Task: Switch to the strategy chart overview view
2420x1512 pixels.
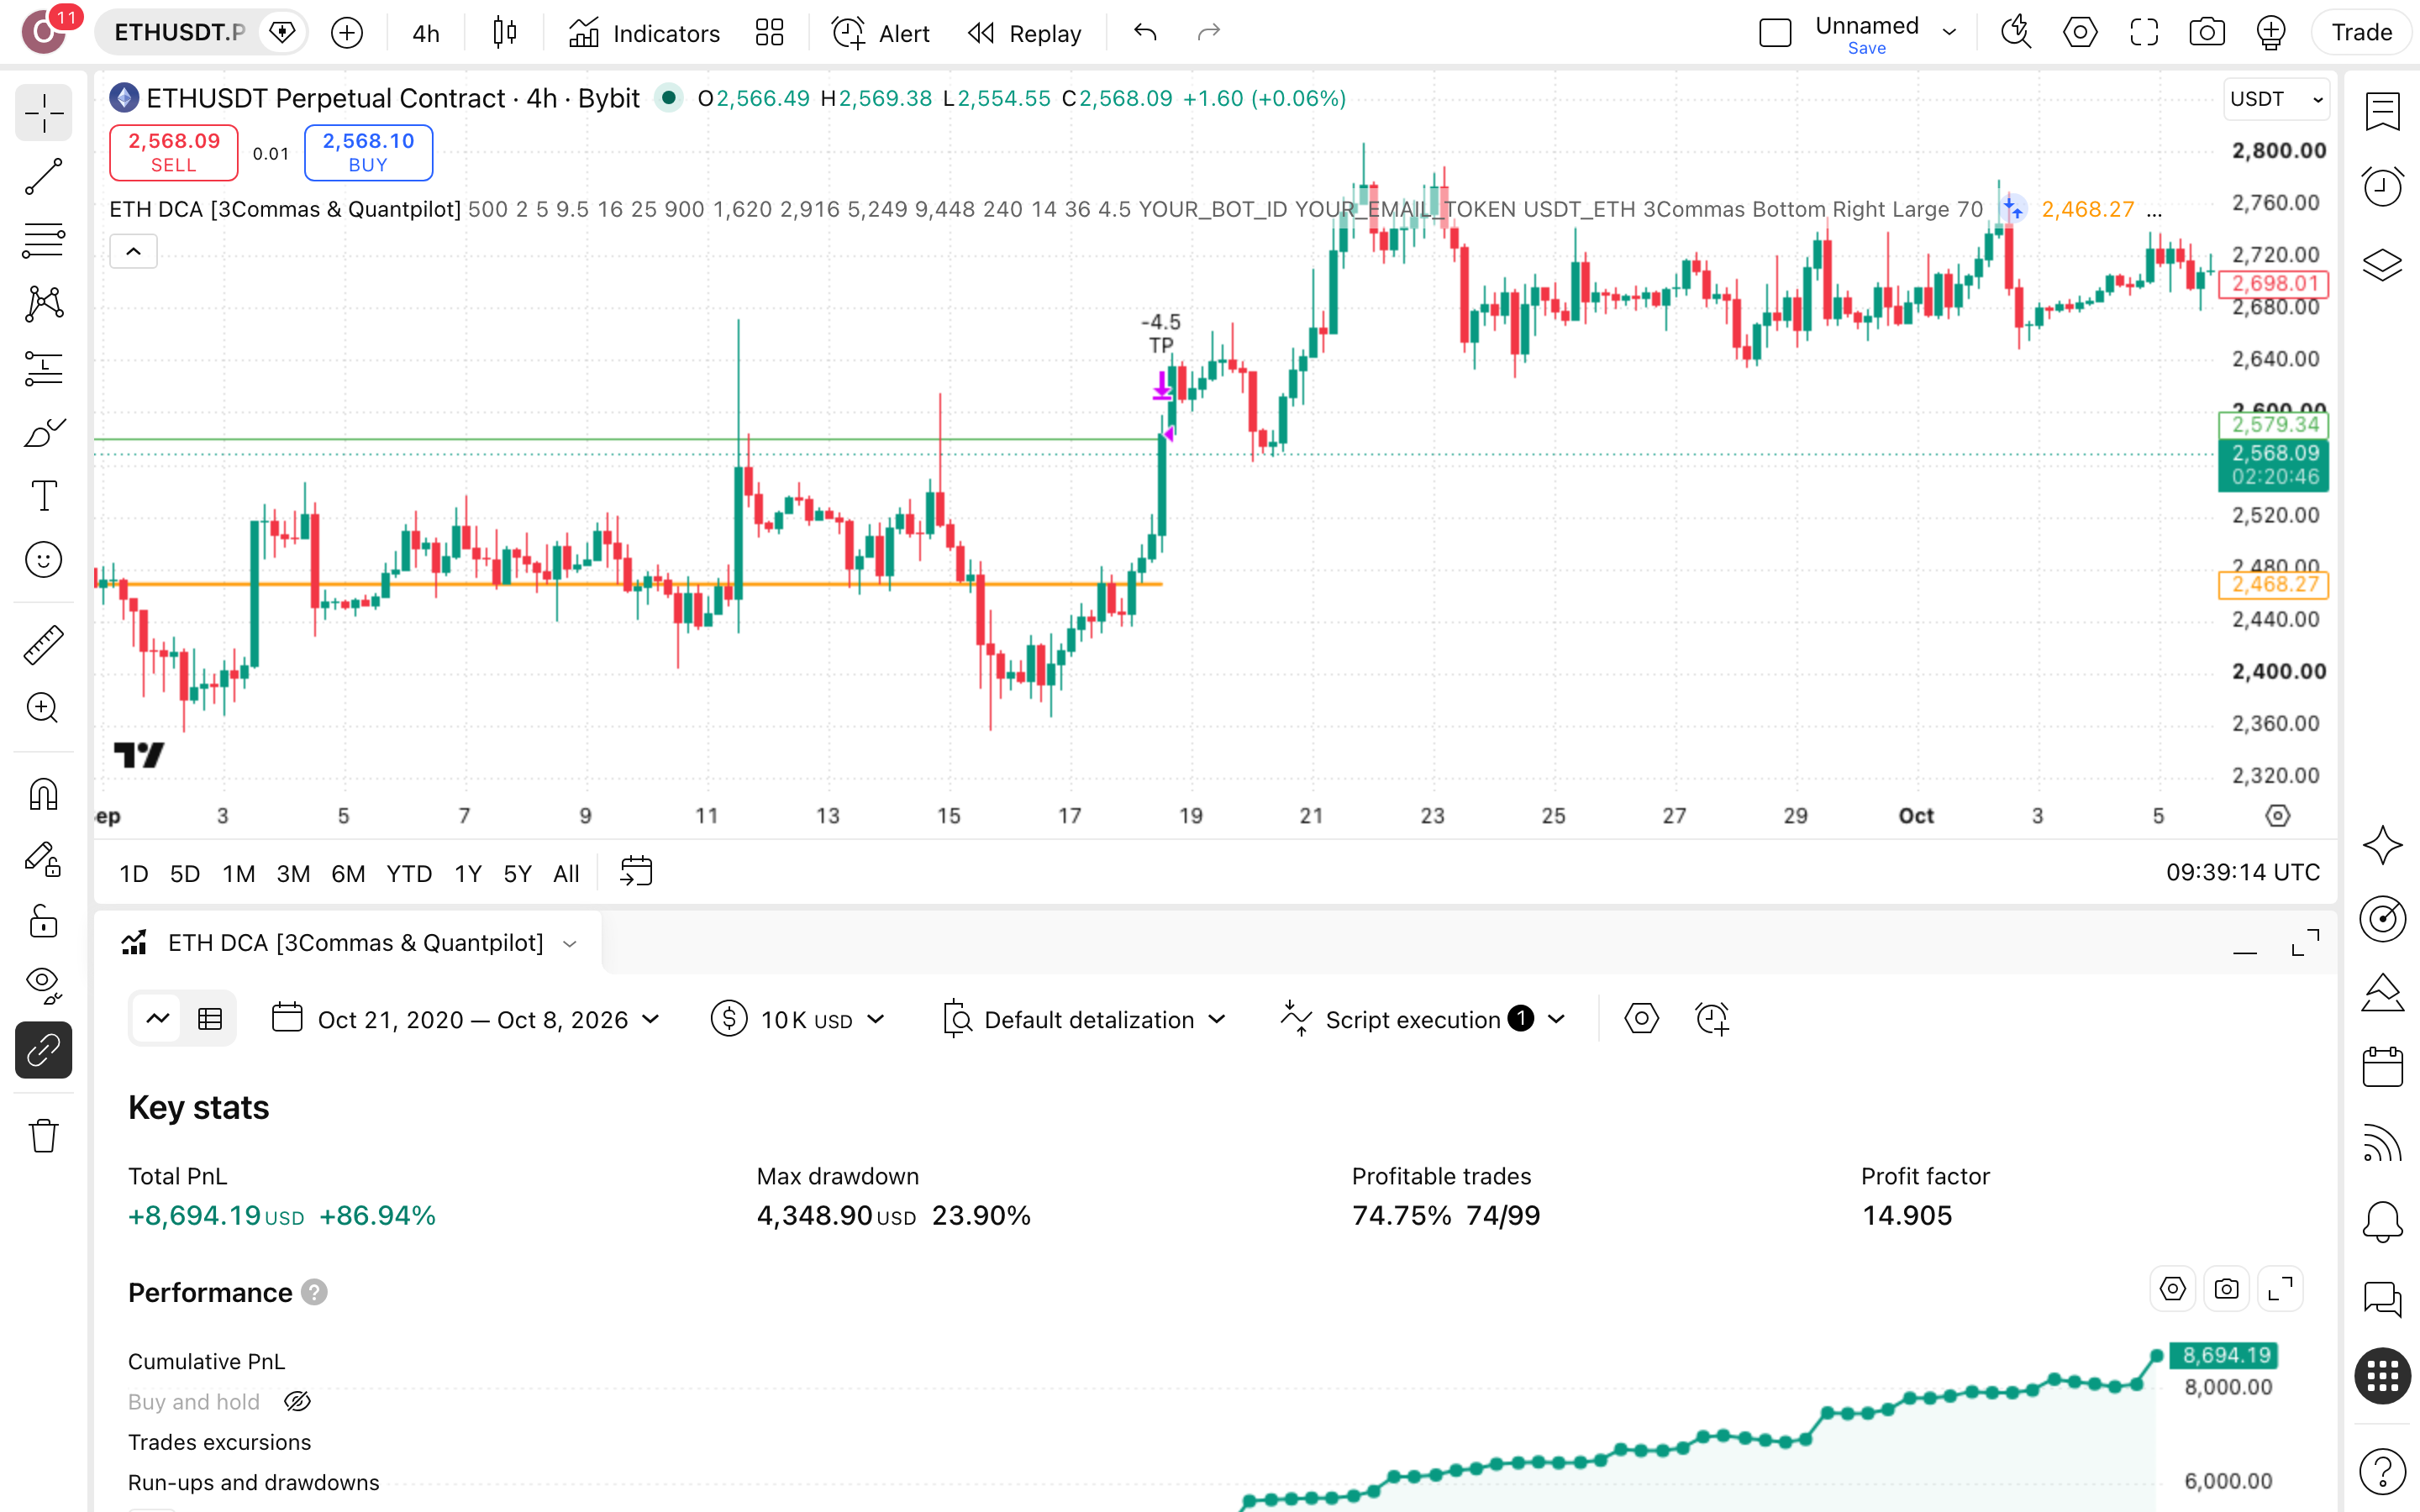Action: click(158, 1019)
